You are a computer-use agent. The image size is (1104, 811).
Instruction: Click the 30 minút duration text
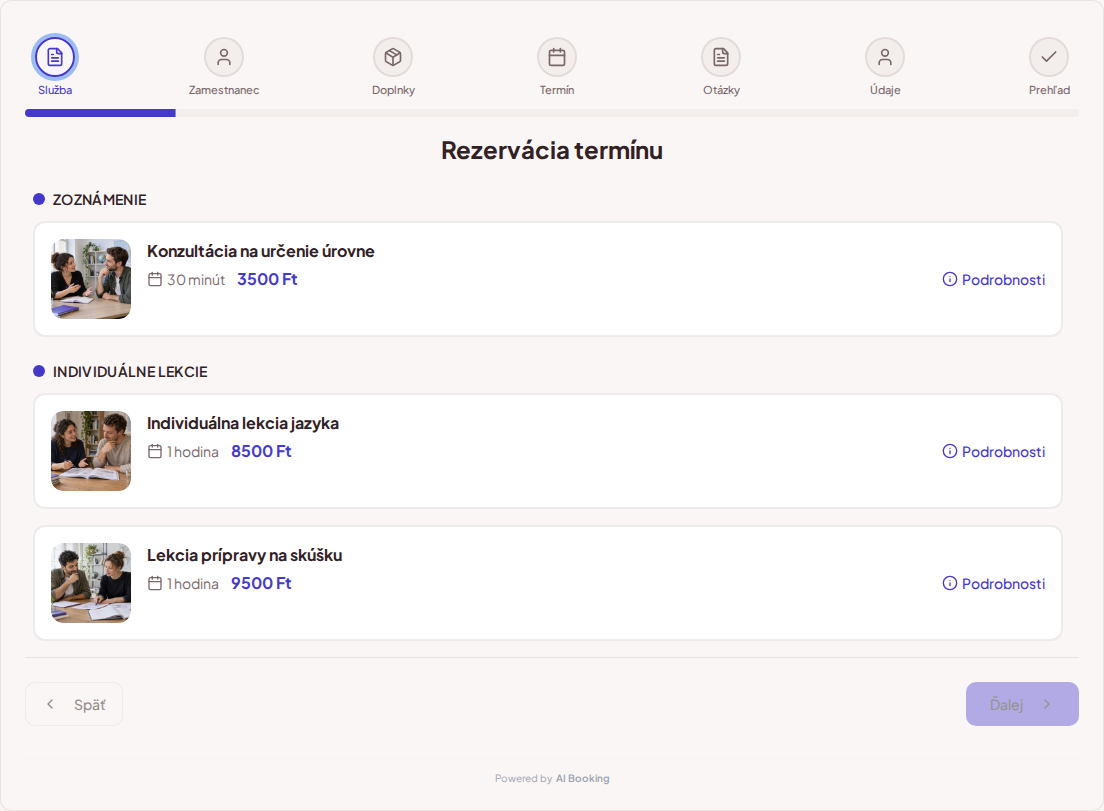click(196, 280)
